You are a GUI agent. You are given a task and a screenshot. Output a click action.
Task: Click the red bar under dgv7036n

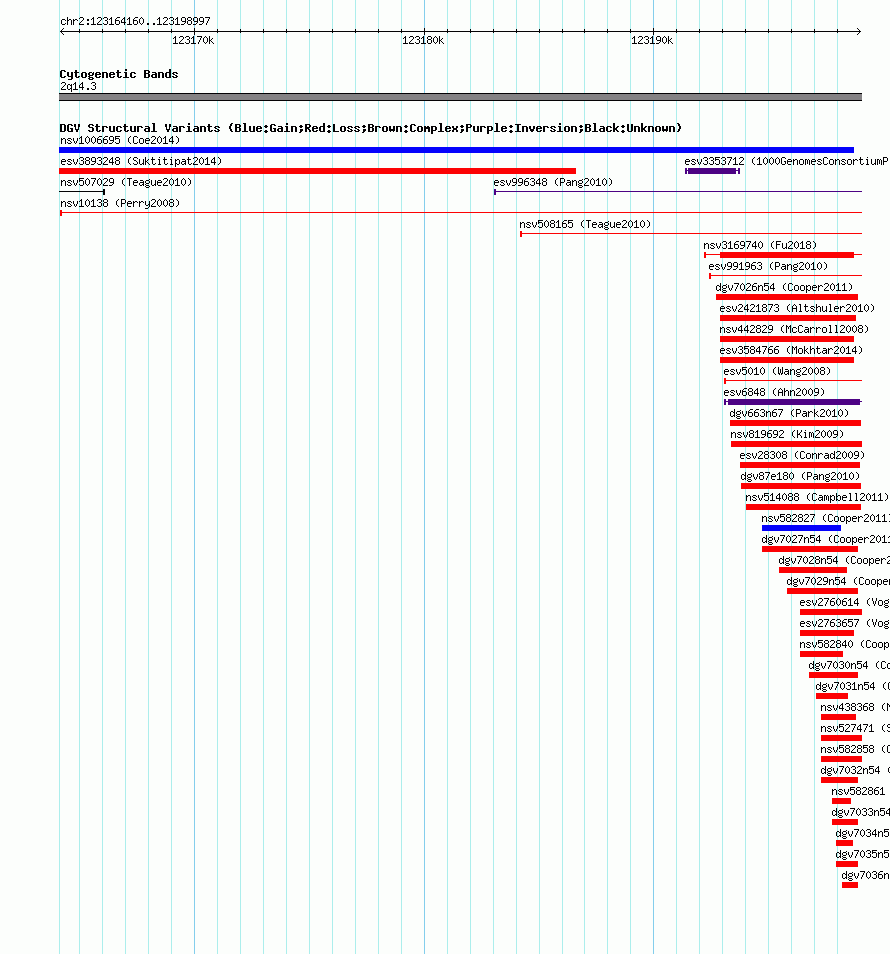[850, 885]
